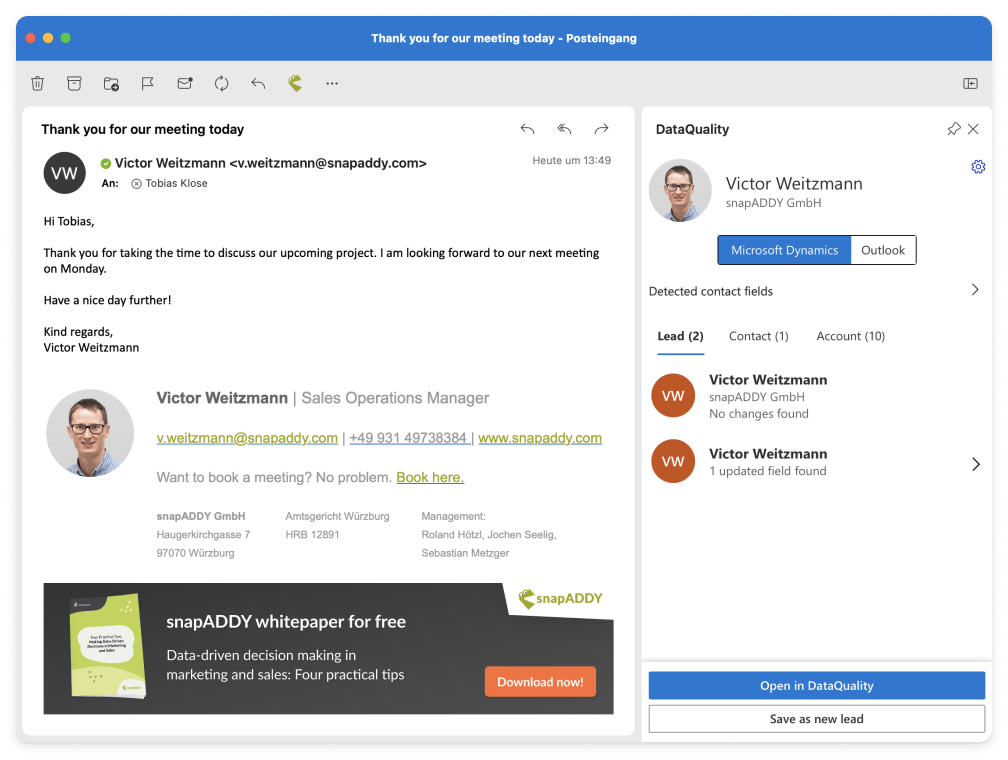The height and width of the screenshot is (760, 1008).
Task: Forward the email from message header
Action: tap(602, 129)
